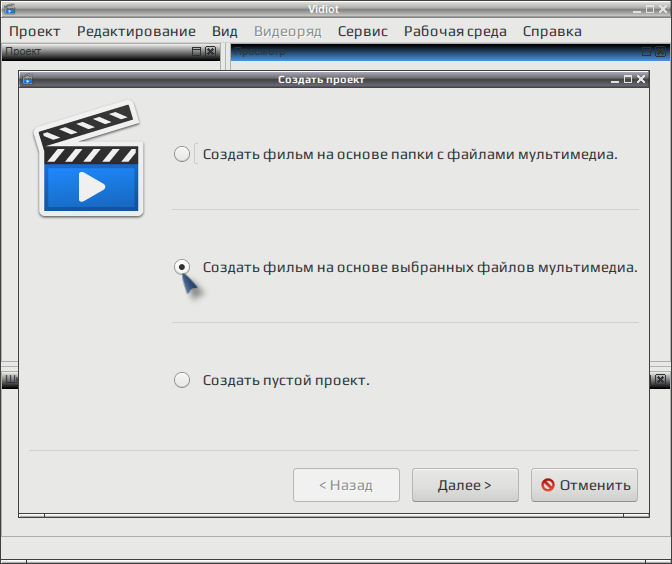The image size is (672, 564).
Task: Open the 'Редактирование' menu
Action: pos(136,31)
